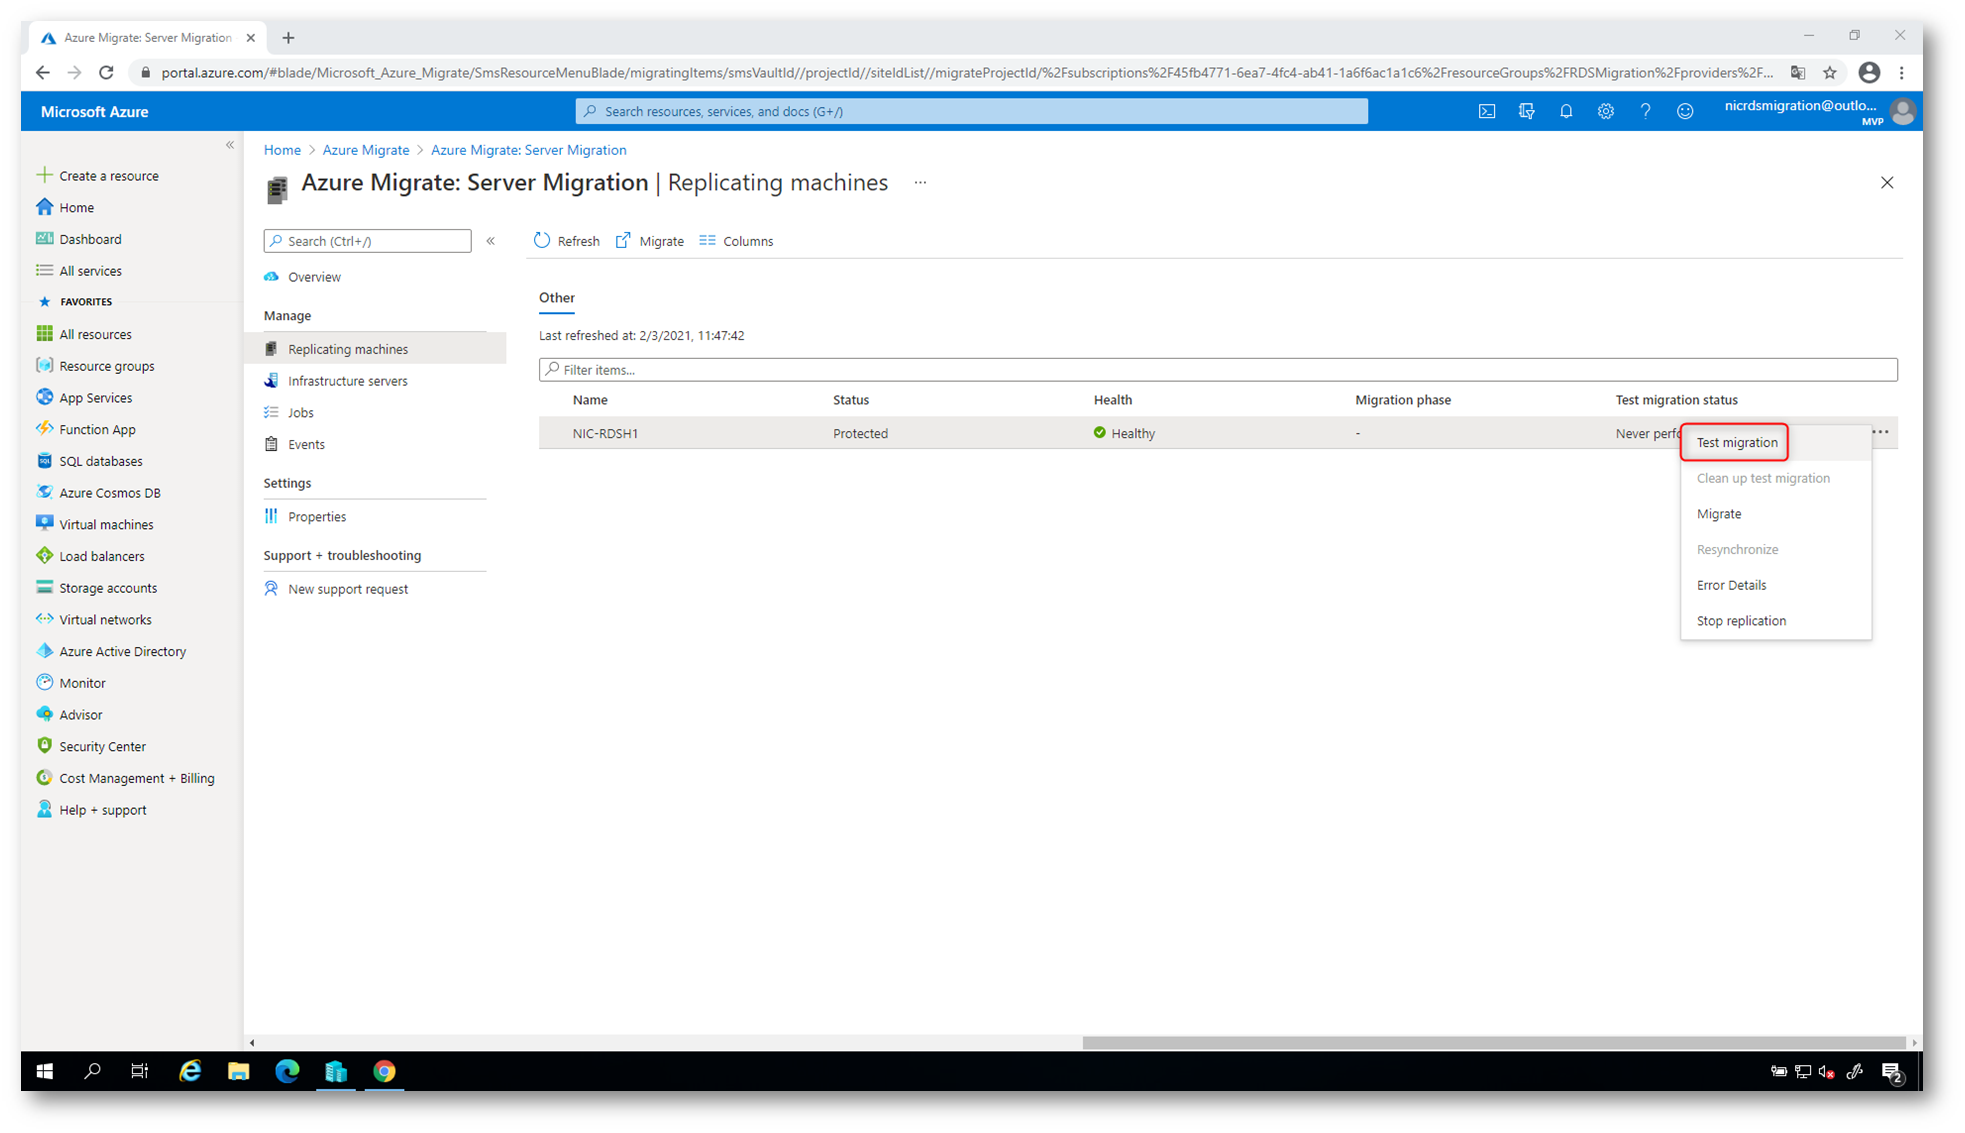Open portal settings gear
Viewport: 1965px width, 1133px height.
(1606, 111)
